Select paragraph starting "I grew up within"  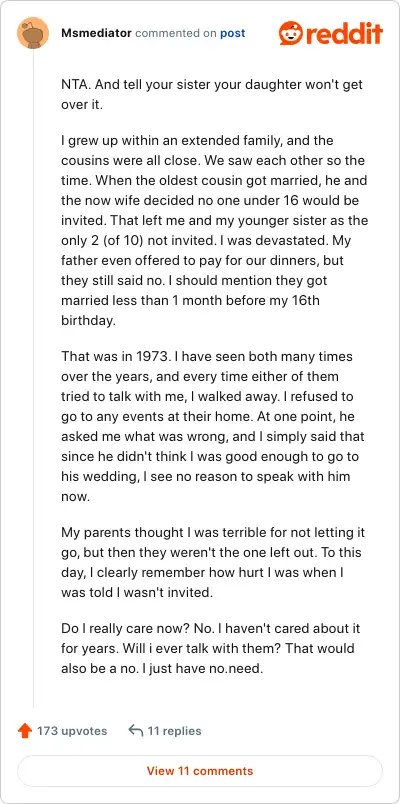pyautogui.click(x=214, y=230)
